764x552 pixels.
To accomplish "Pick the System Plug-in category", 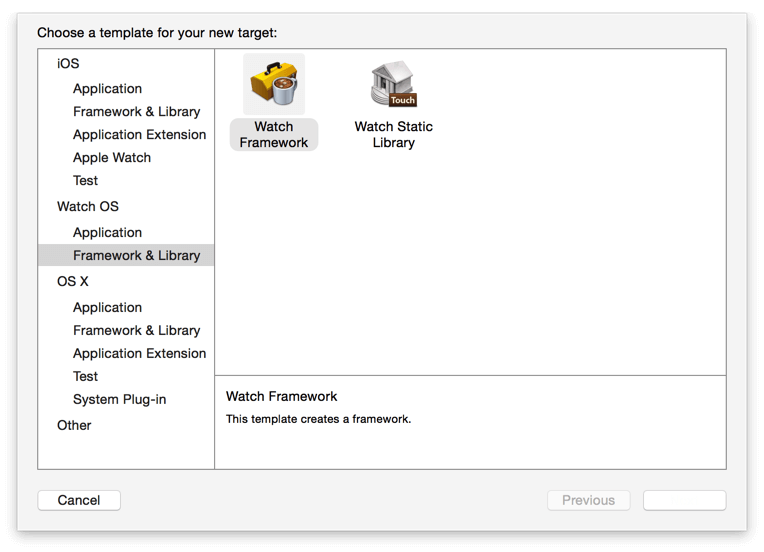I will [x=119, y=399].
